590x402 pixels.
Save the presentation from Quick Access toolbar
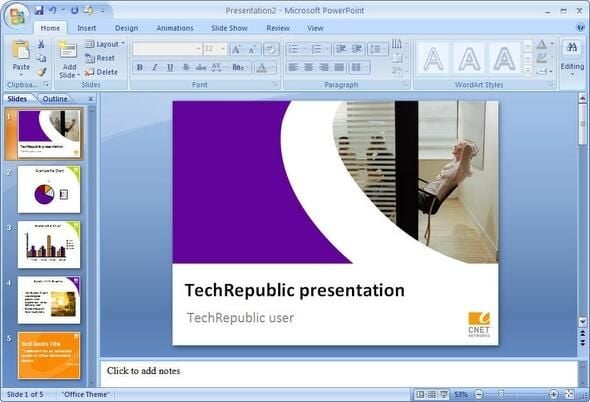[x=39, y=10]
